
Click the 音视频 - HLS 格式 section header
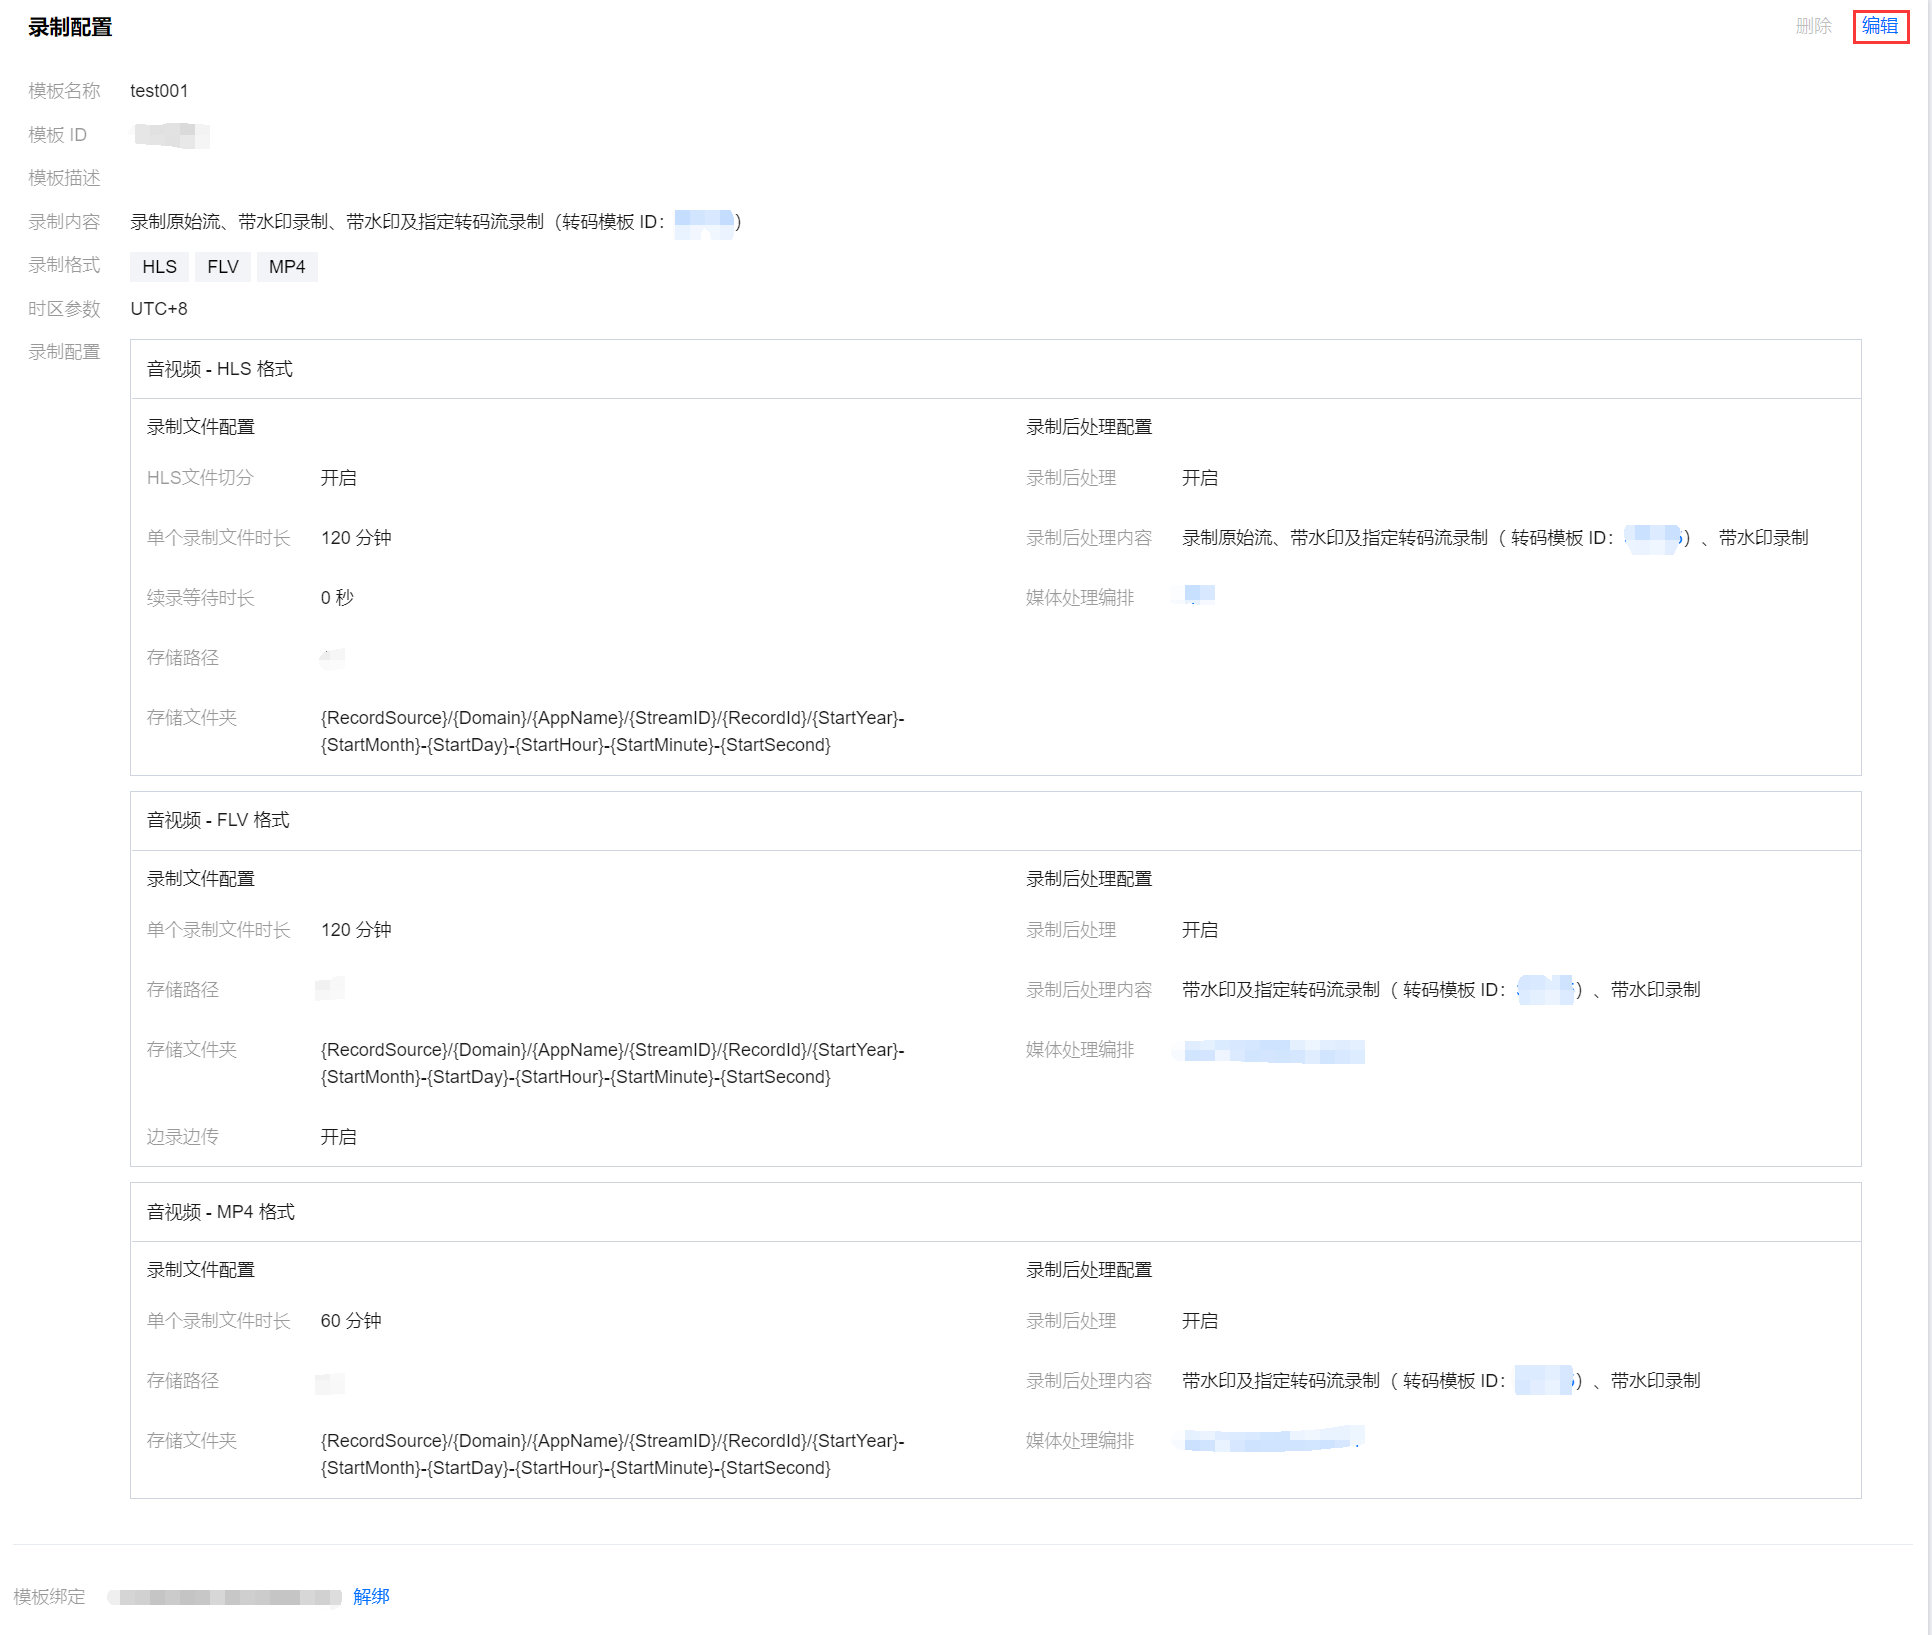coord(220,369)
